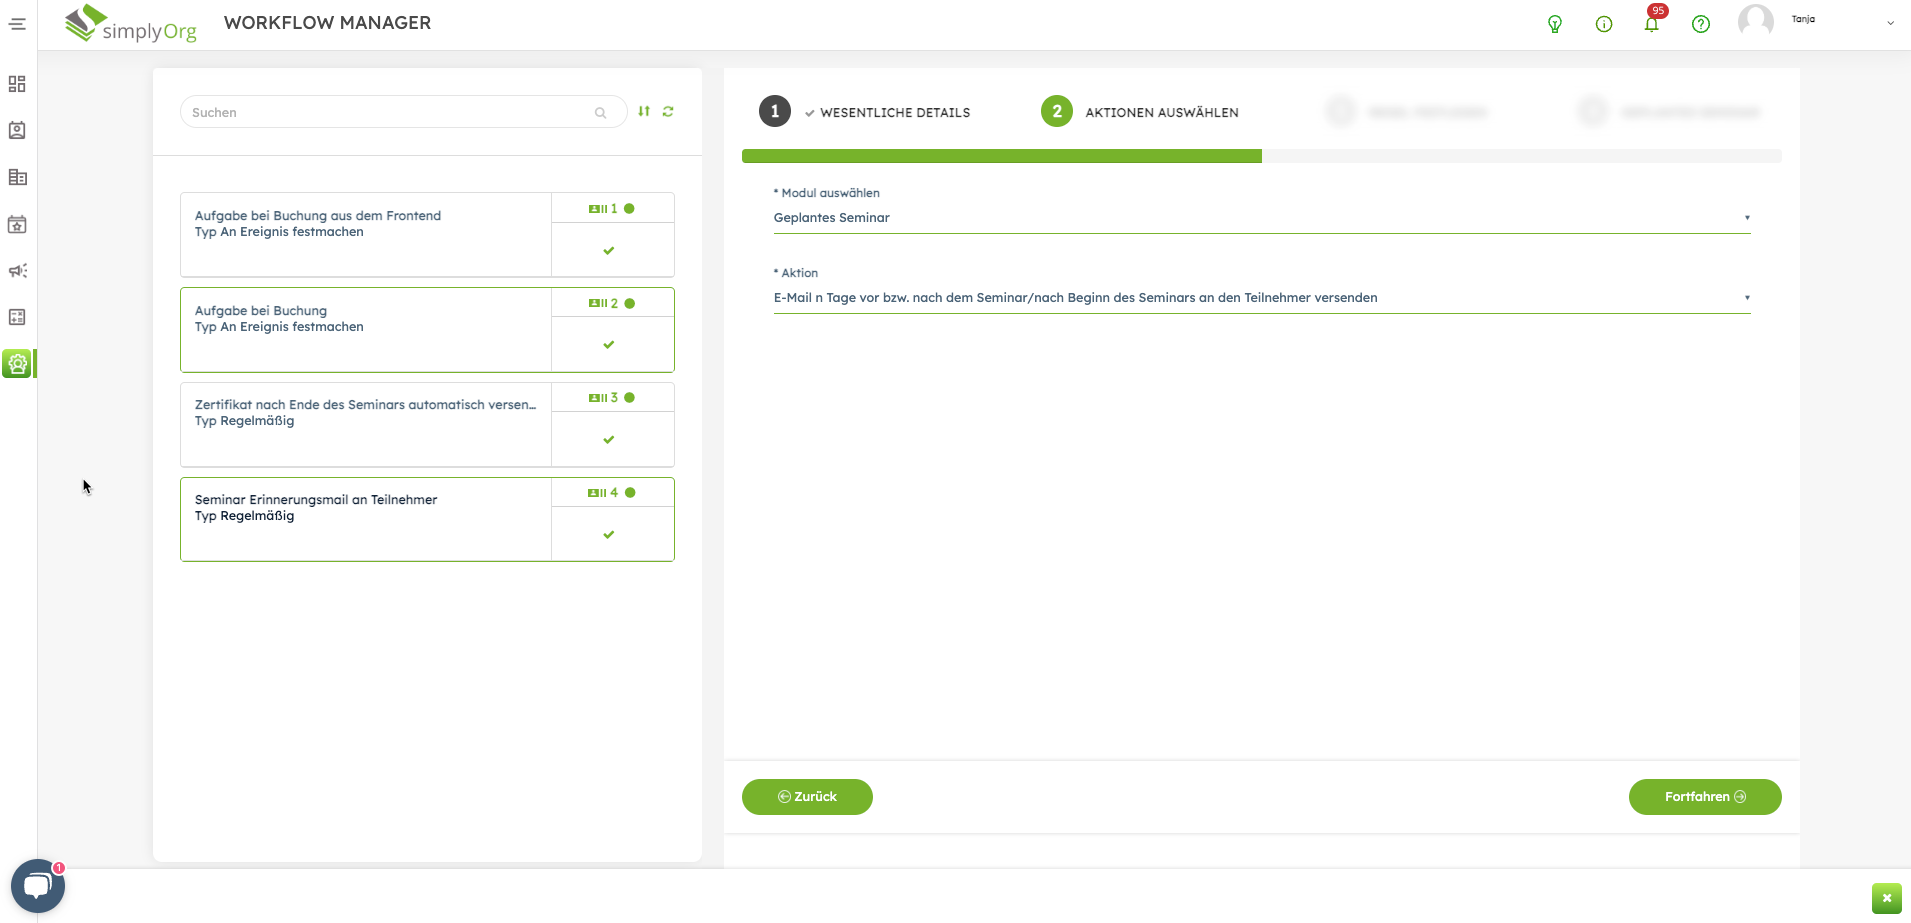Open the hamburger menu in the sidebar

click(18, 24)
